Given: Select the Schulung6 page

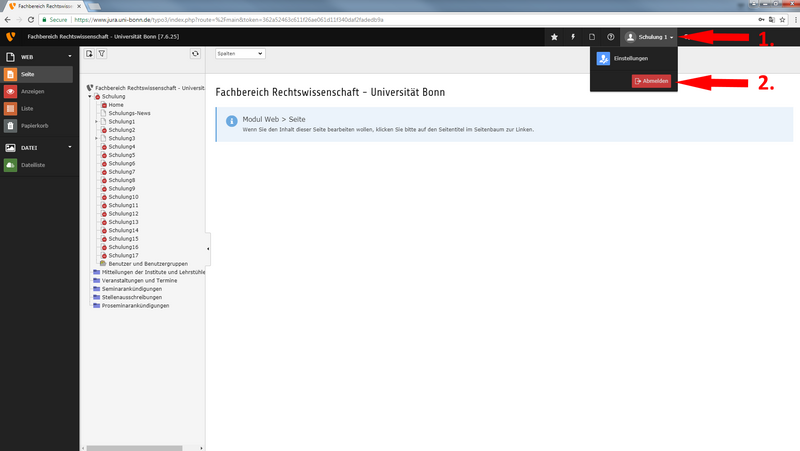Looking at the screenshot, I should tap(122, 163).
